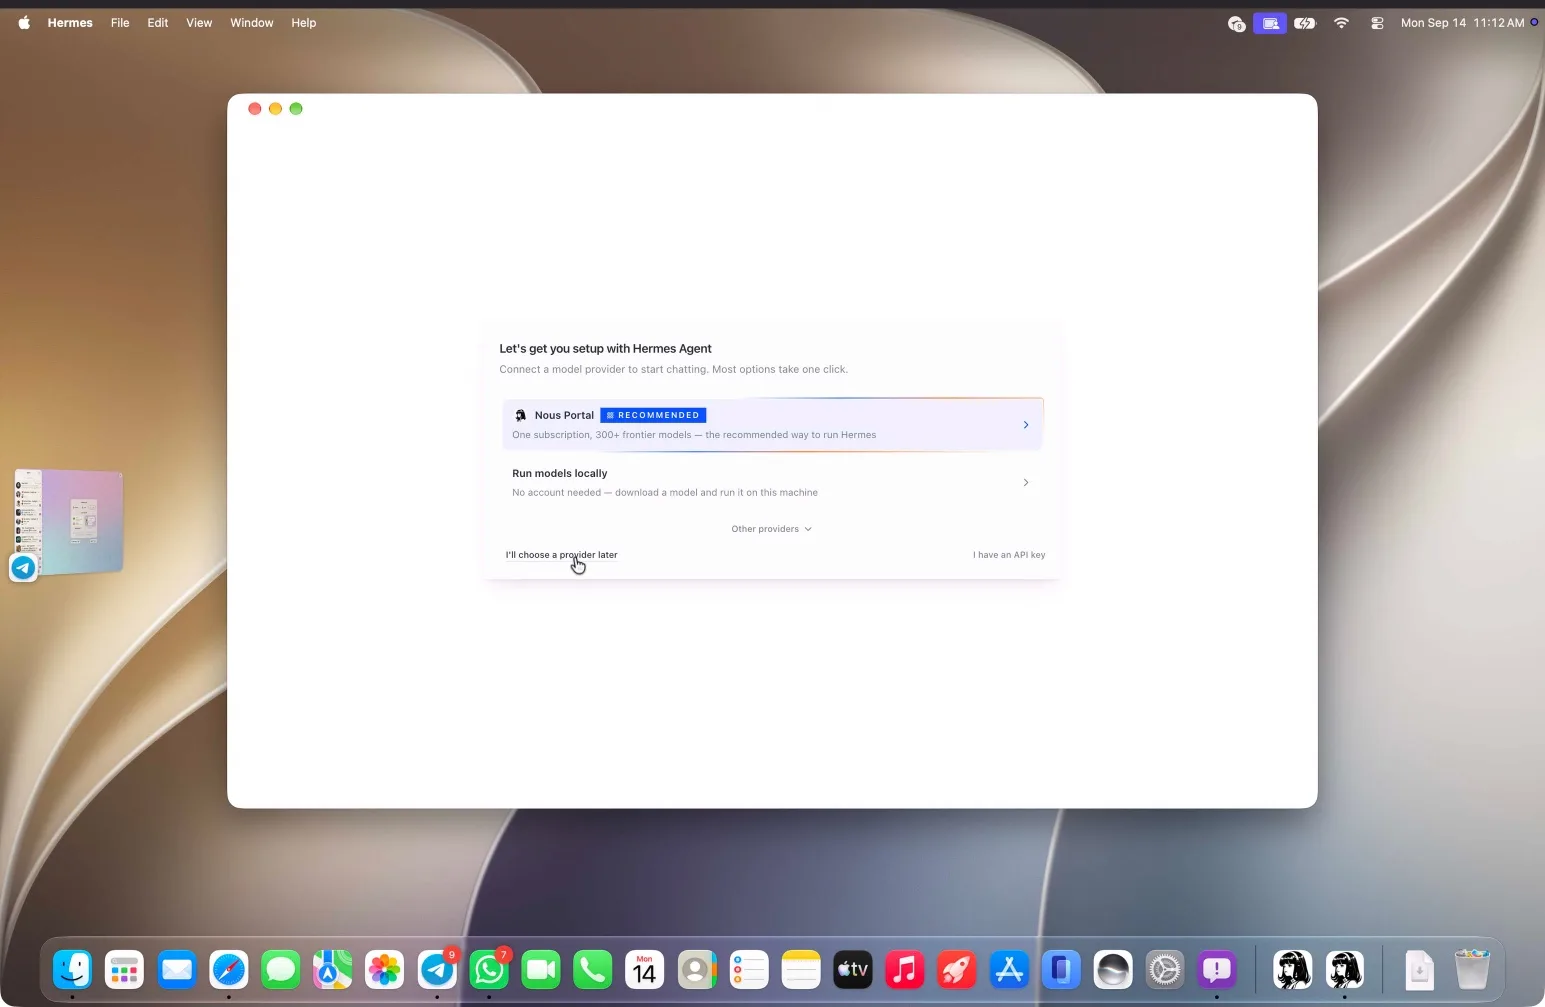Open Contacts from the Dock
1545x1007 pixels.
(697, 969)
